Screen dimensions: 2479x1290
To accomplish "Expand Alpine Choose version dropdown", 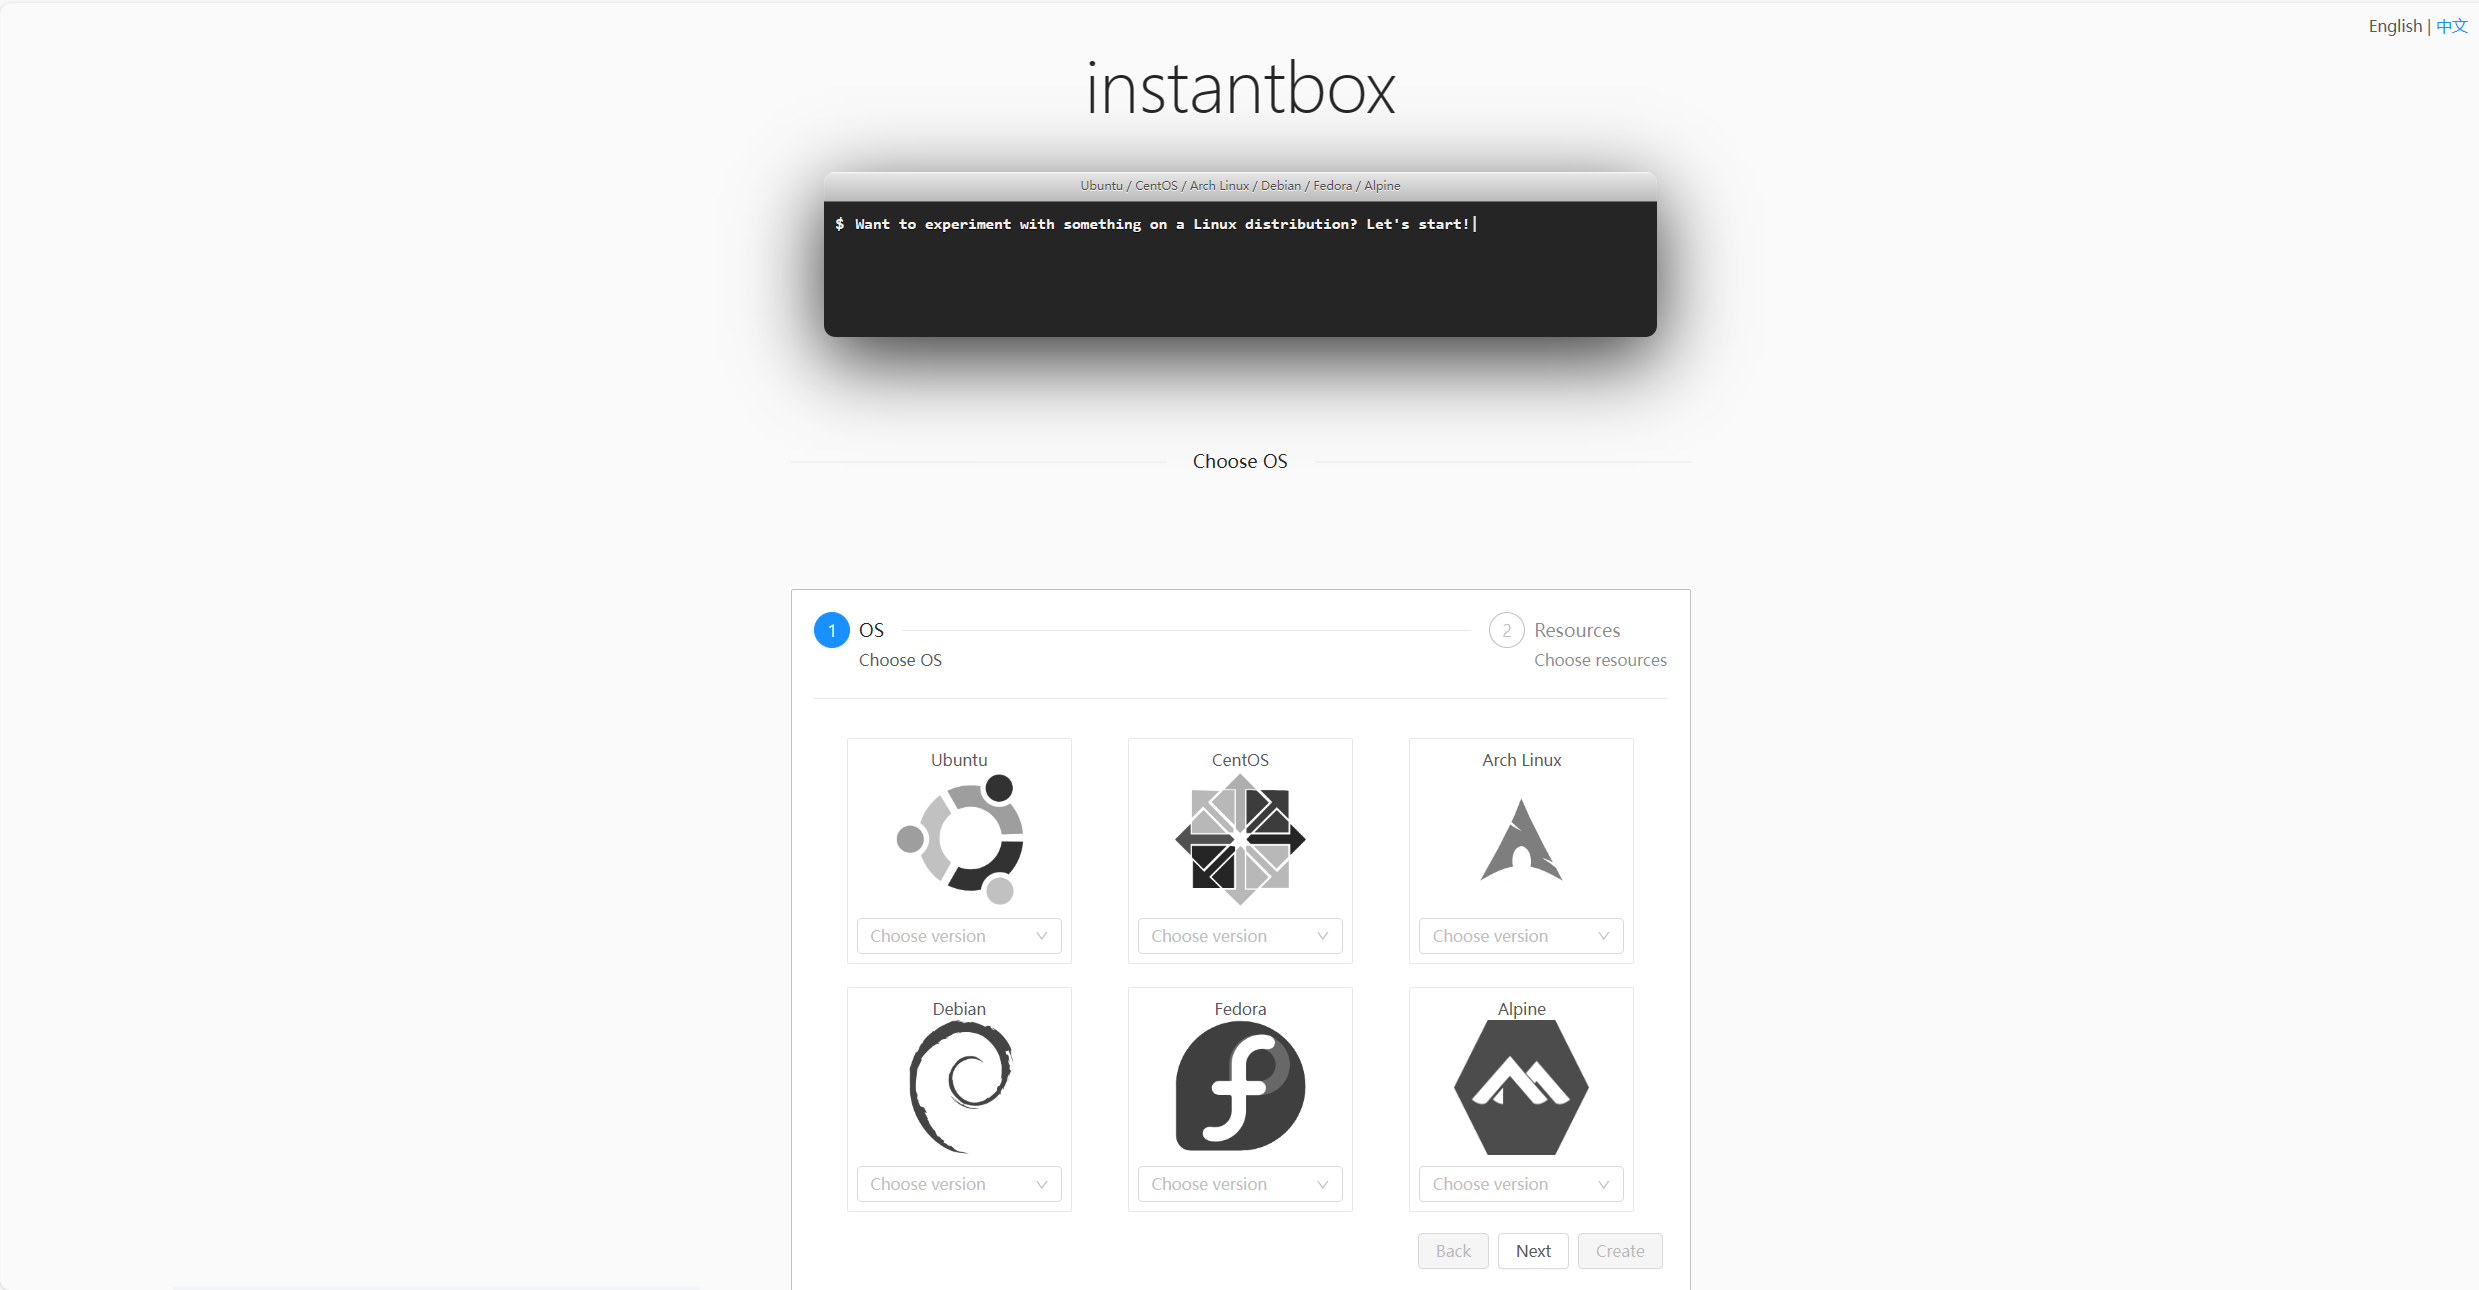I will (1520, 1184).
